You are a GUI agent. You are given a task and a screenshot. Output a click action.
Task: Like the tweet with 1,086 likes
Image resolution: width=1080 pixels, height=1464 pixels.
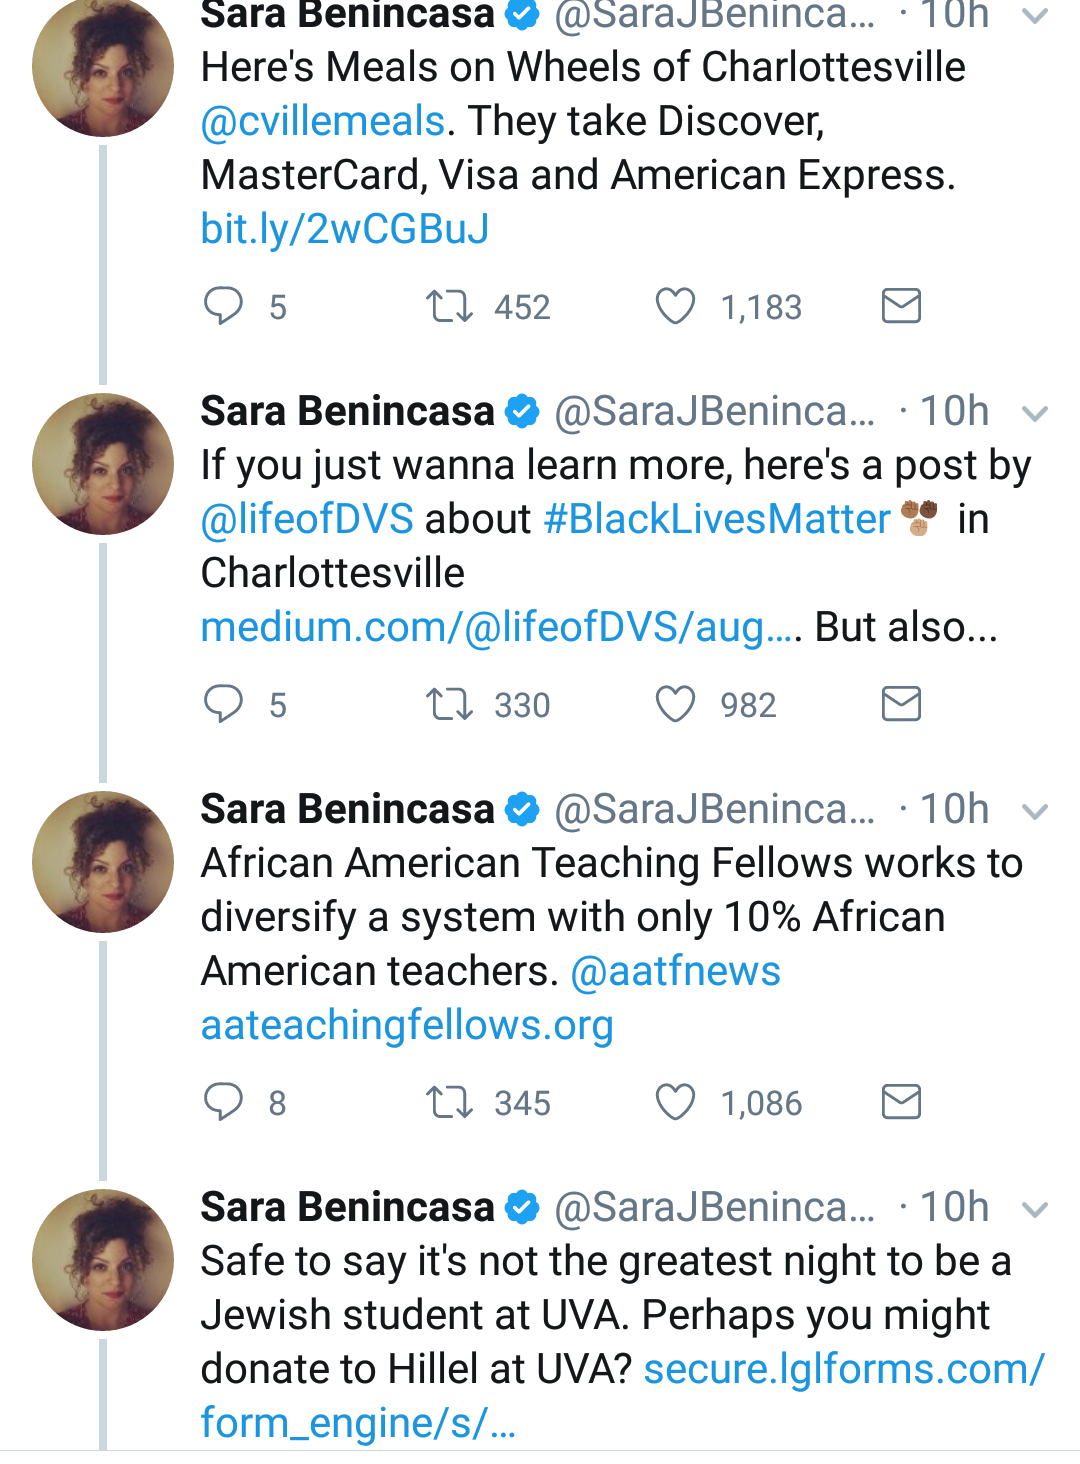pos(675,1102)
